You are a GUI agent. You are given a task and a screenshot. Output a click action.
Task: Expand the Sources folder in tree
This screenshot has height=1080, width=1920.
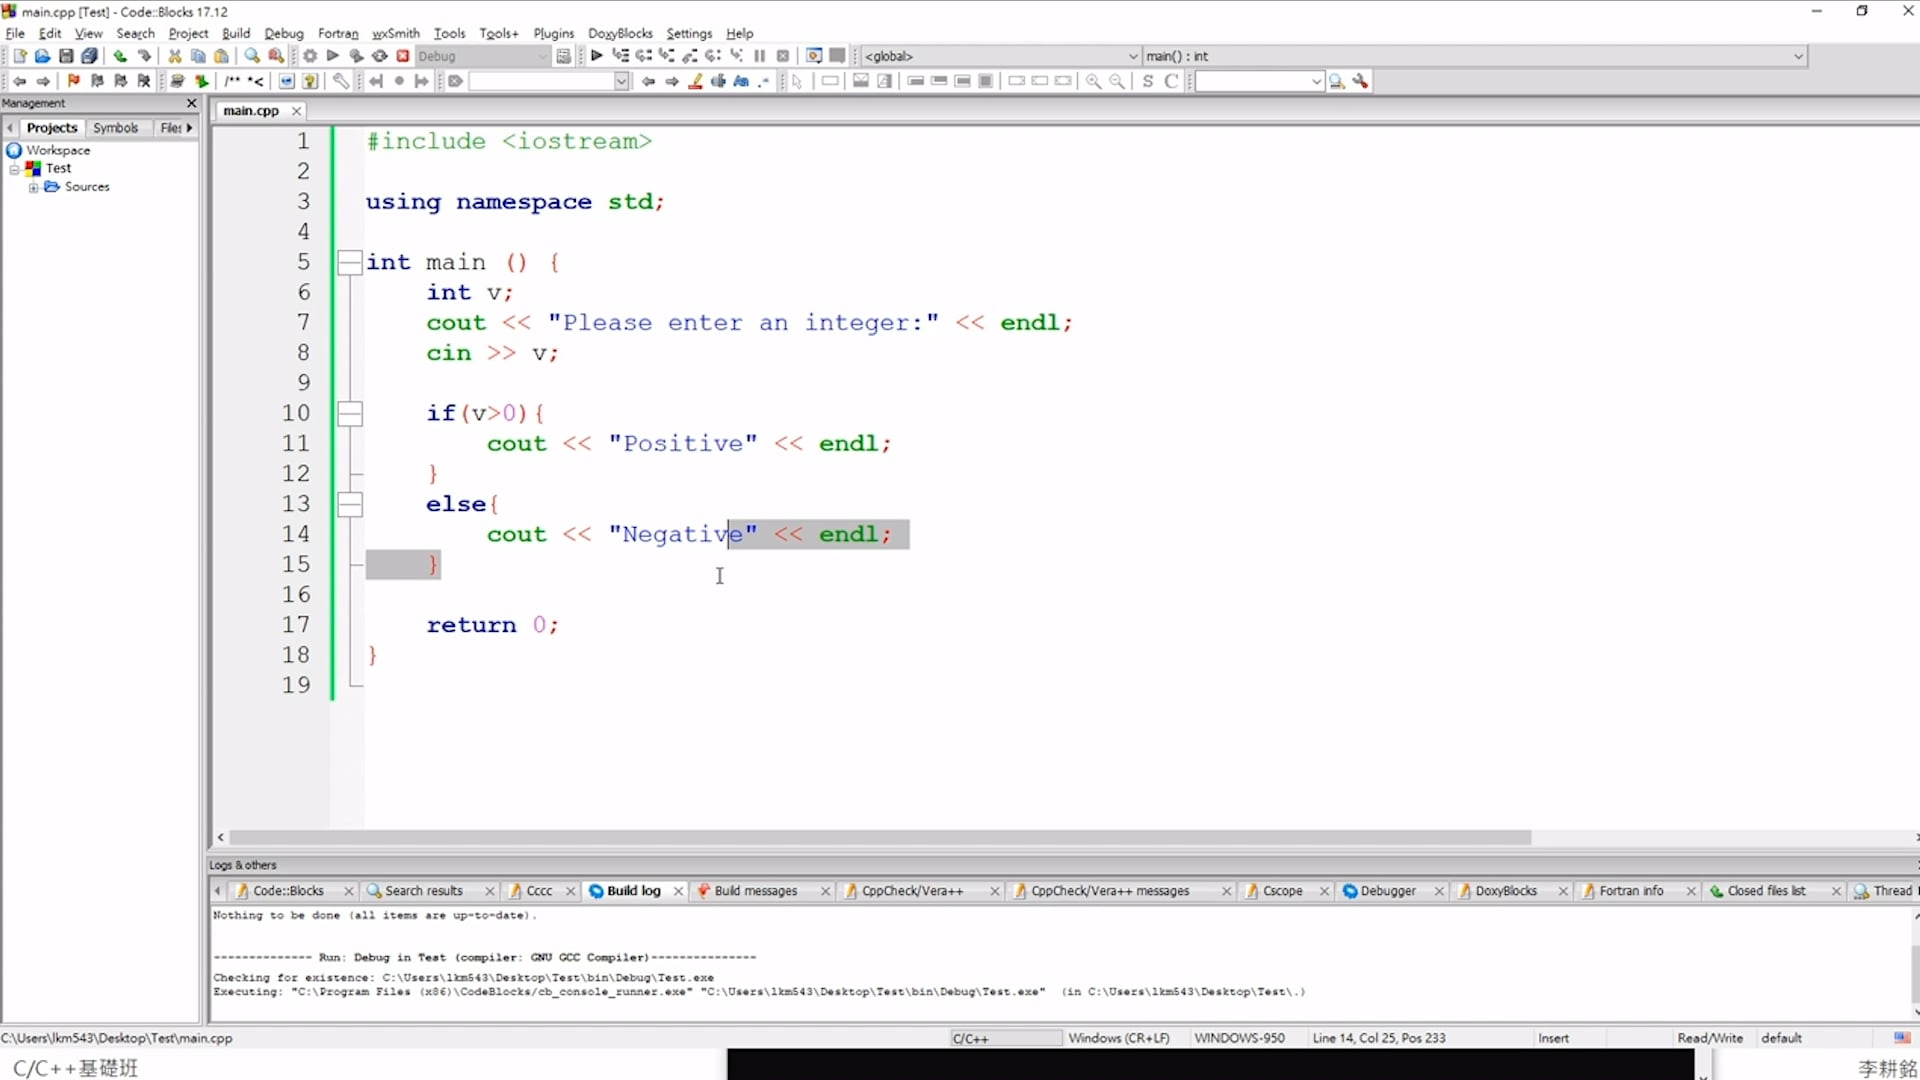(x=33, y=187)
